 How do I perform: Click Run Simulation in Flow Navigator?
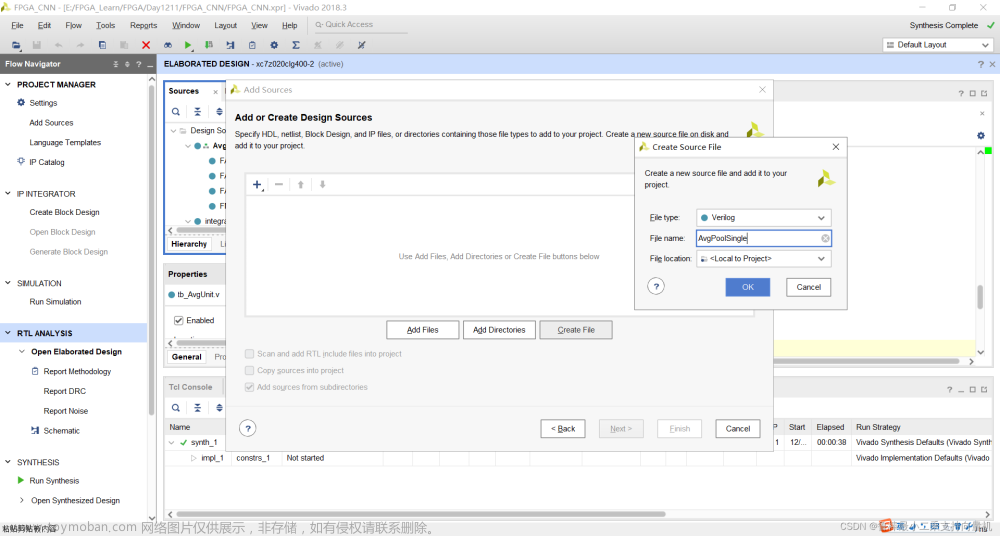coord(55,301)
